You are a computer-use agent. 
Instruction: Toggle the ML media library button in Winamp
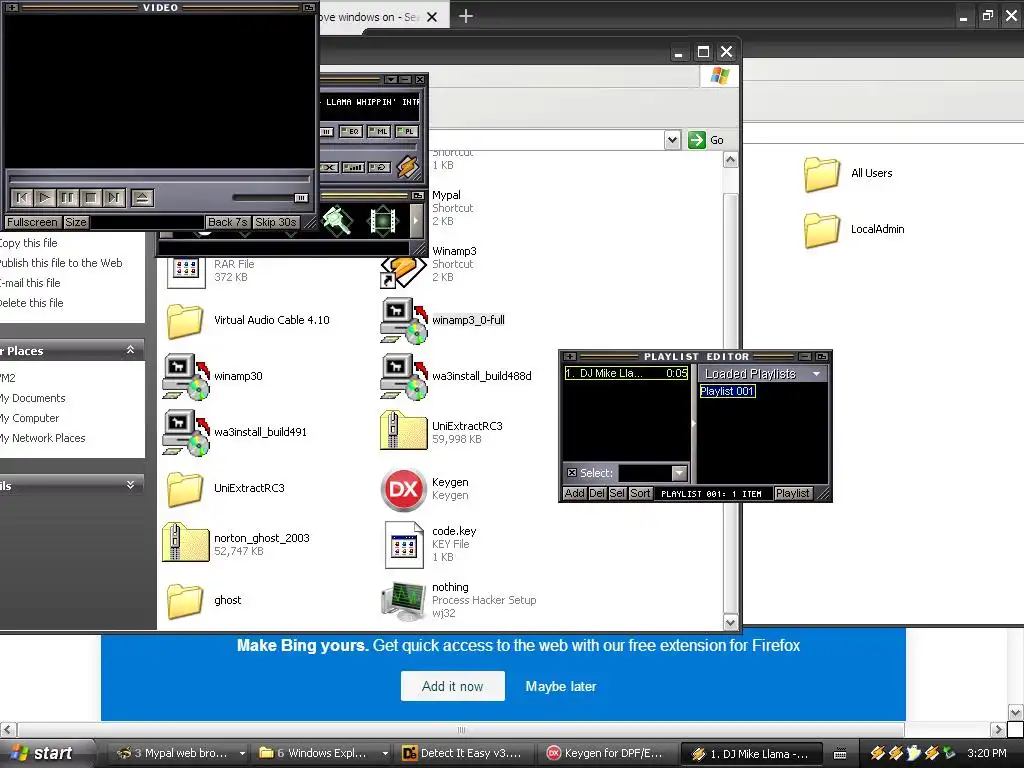point(378,131)
